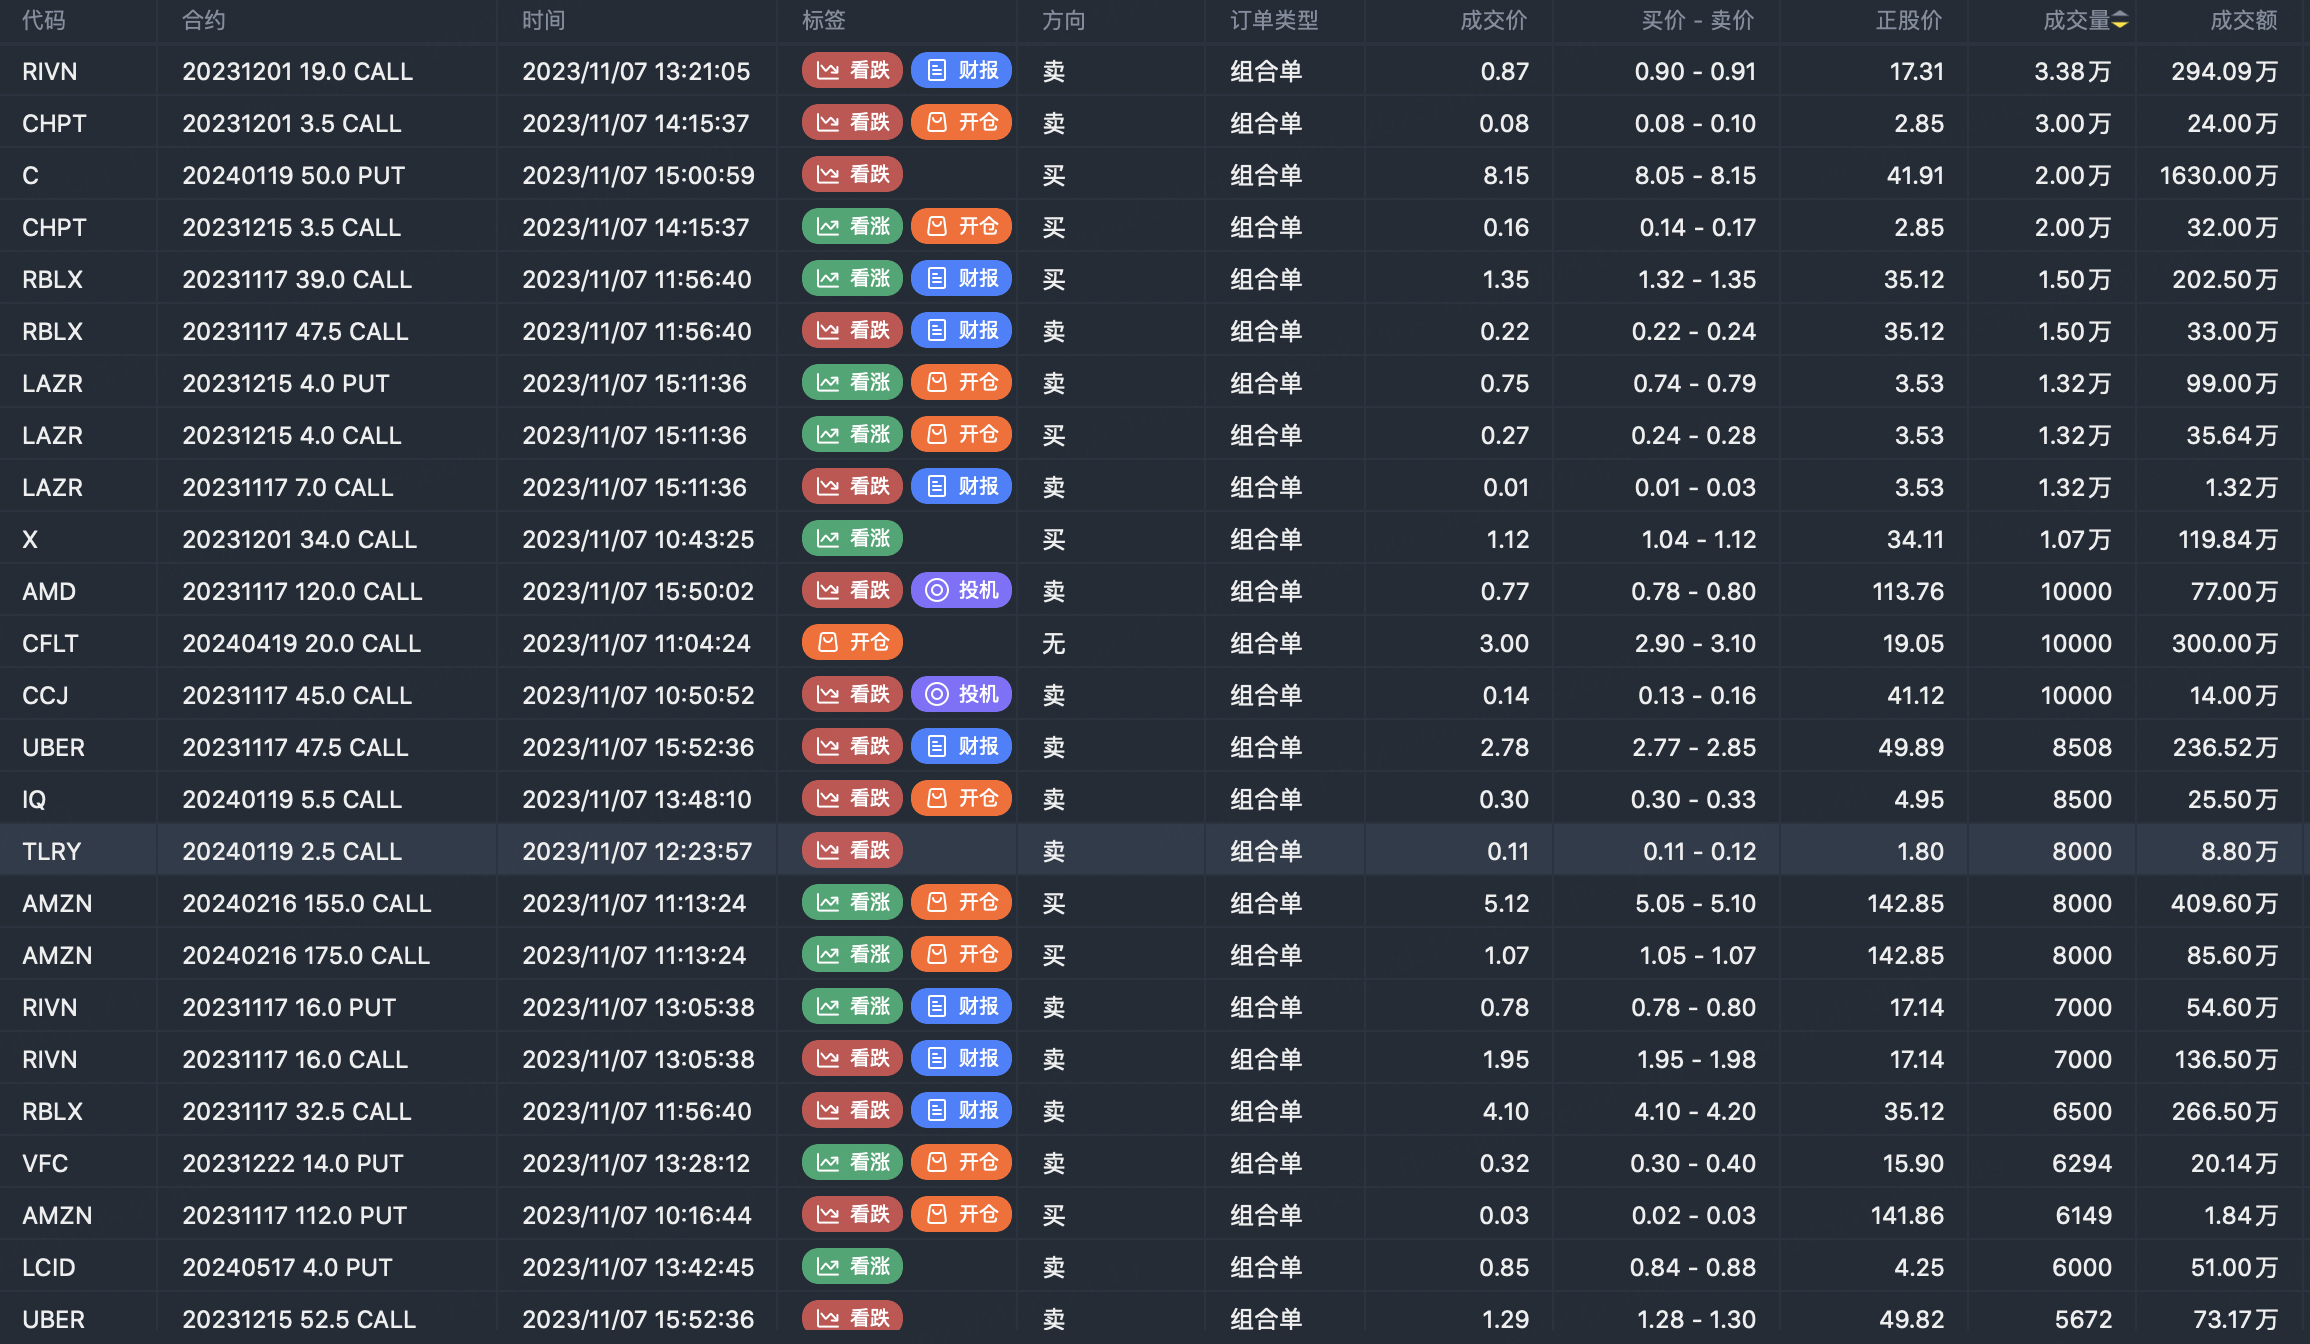Click contract 20240419 20.0 CALL
The image size is (2310, 1344).
coord(302,644)
